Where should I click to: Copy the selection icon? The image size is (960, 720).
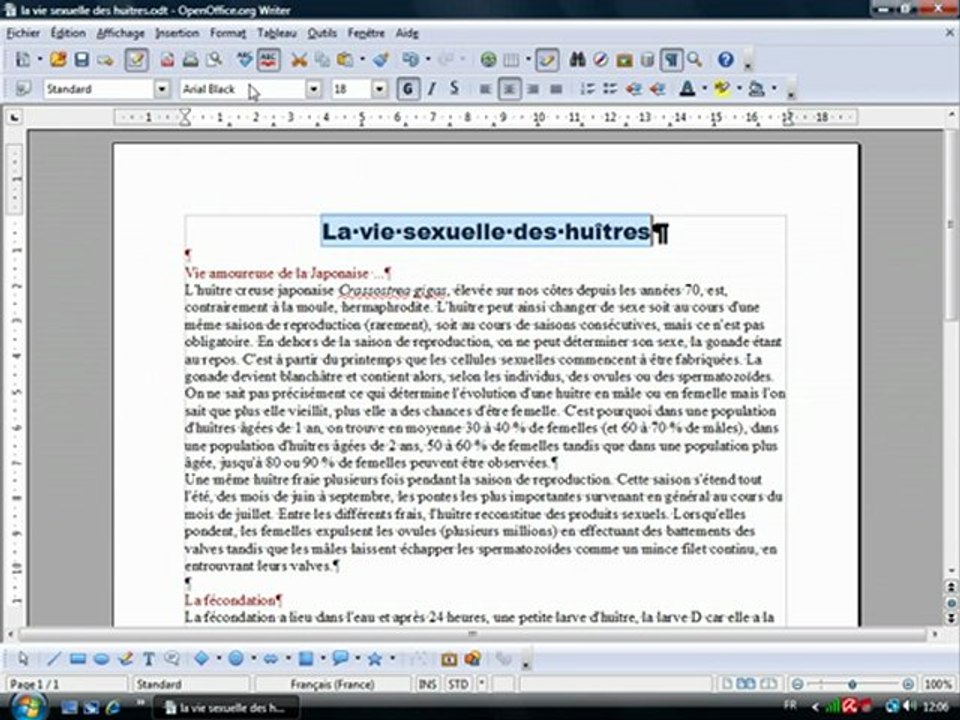(x=322, y=59)
